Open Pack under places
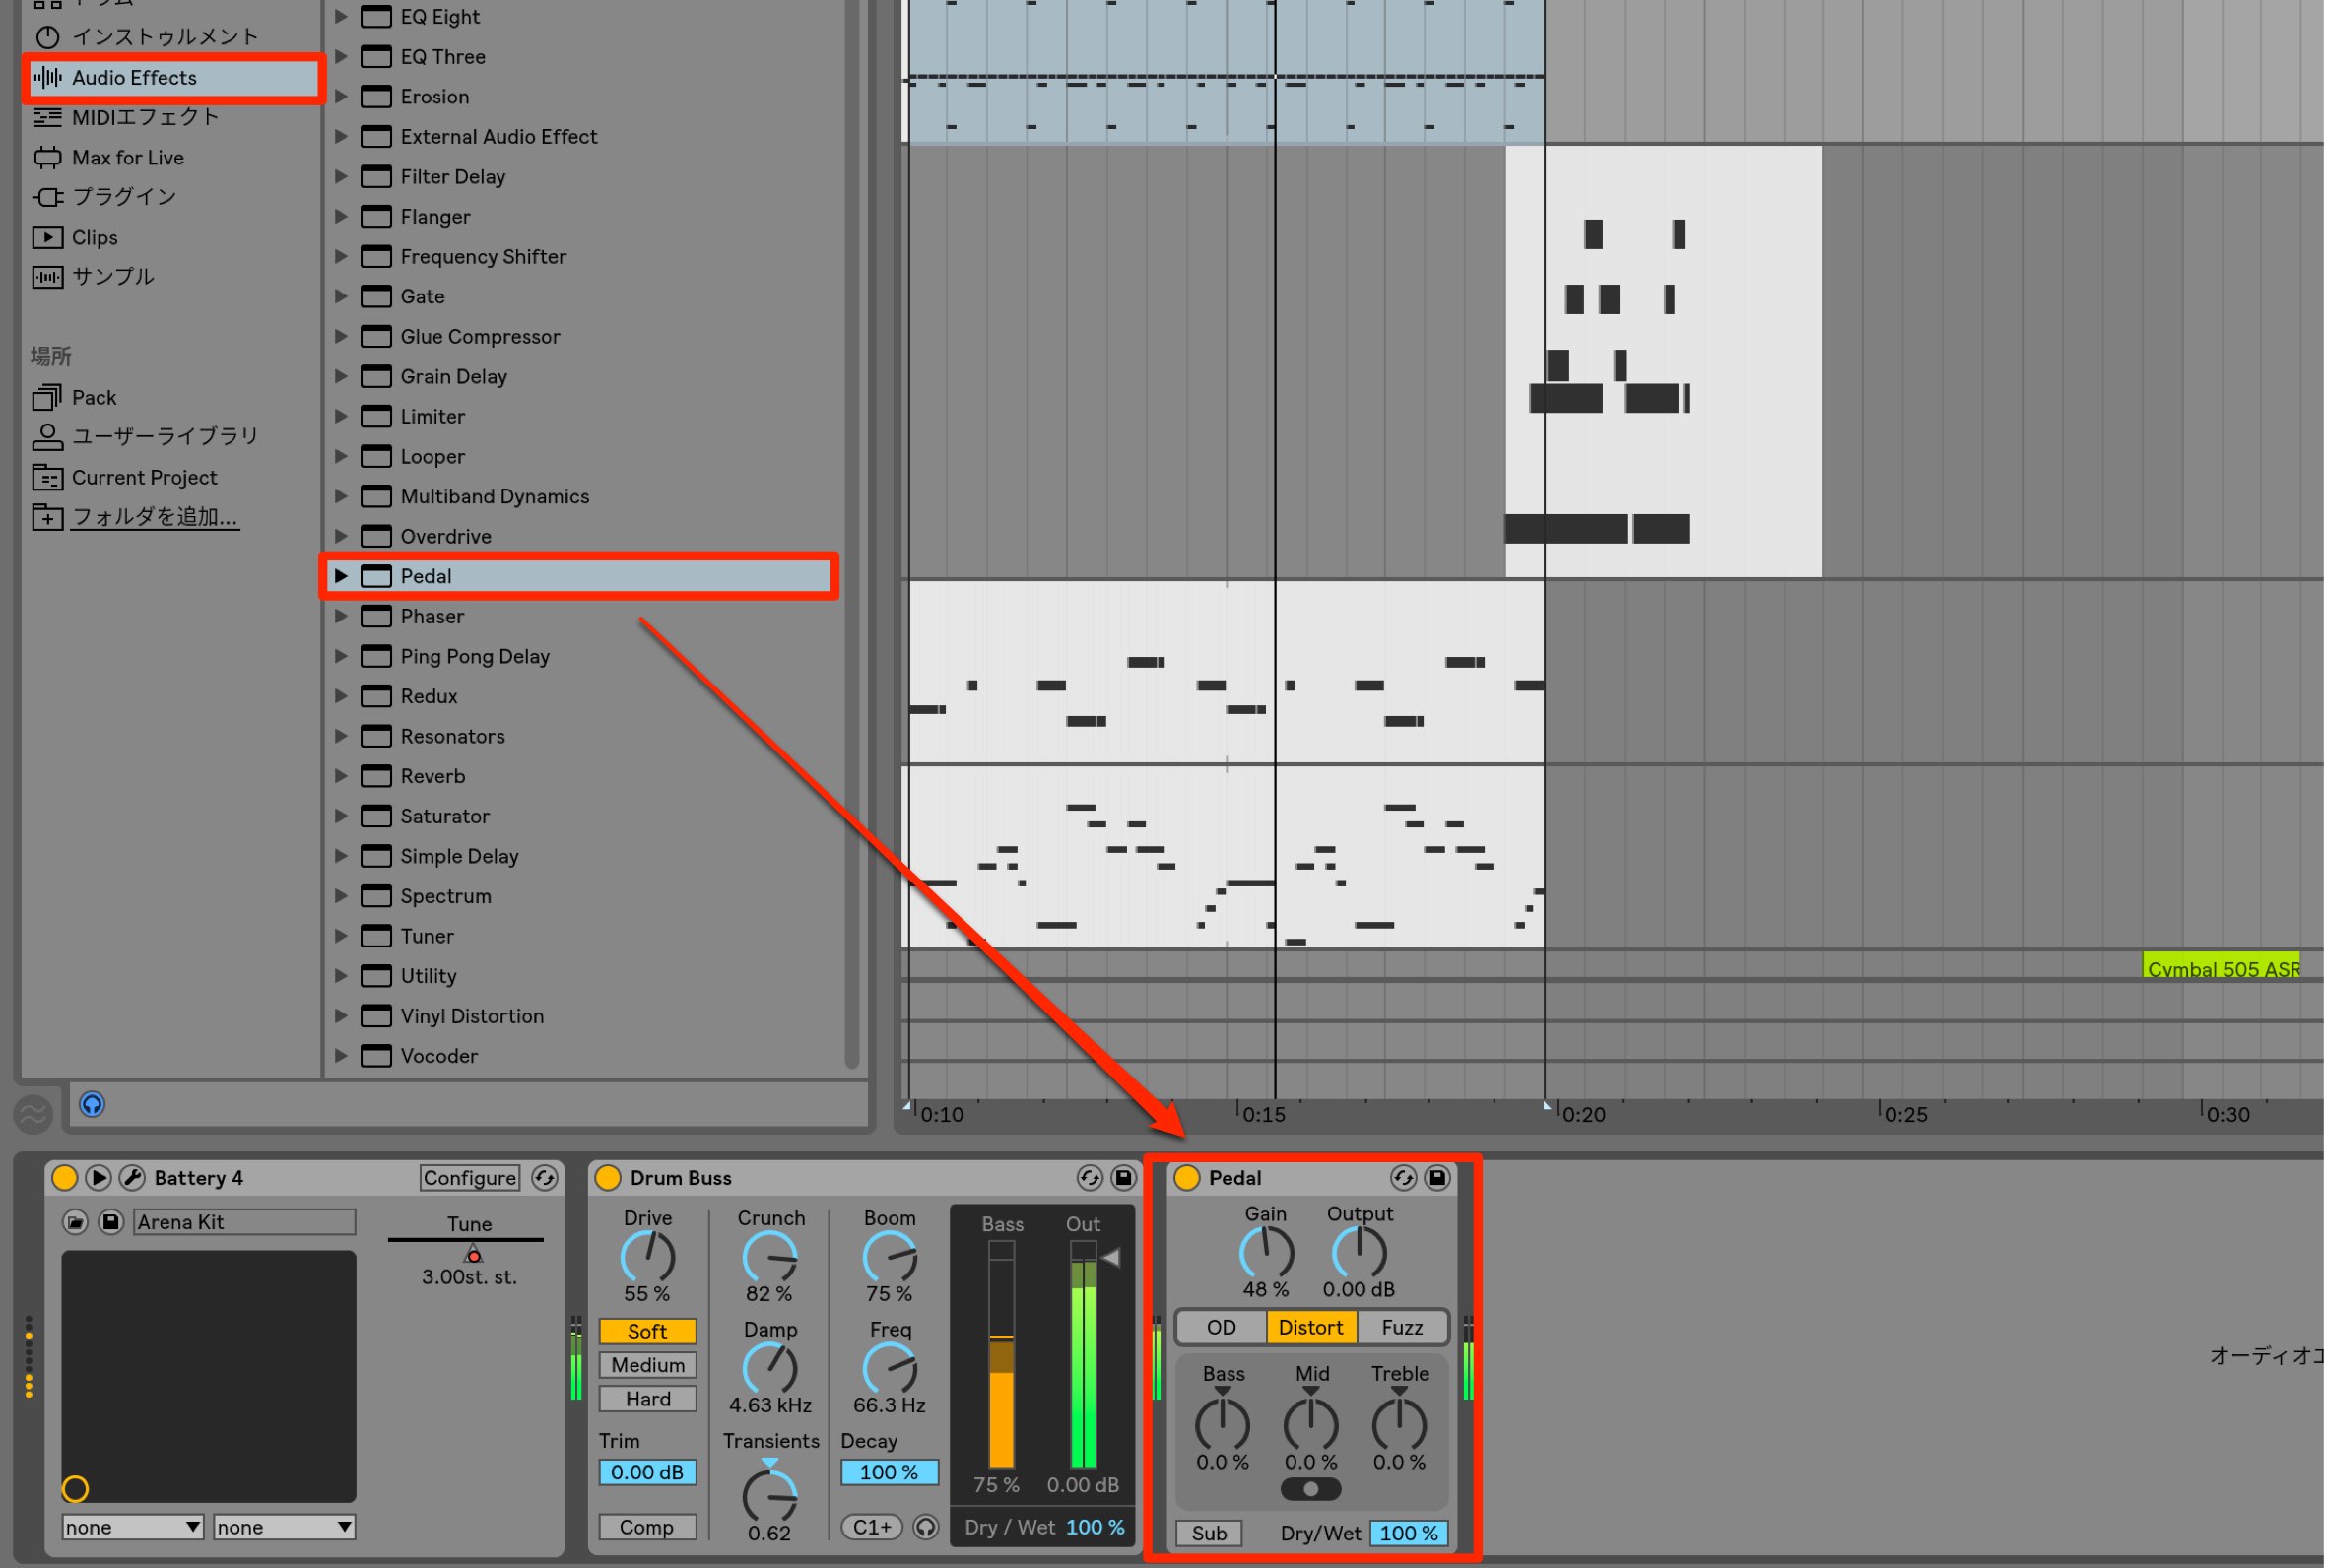 75,397
